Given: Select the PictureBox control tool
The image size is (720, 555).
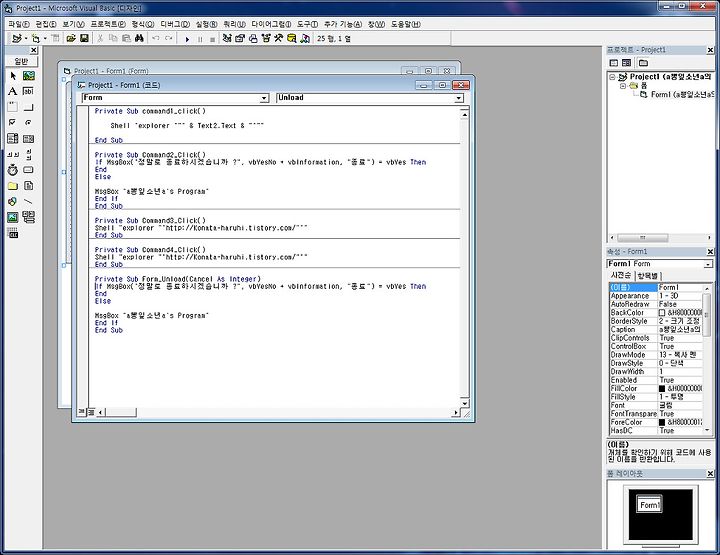Looking at the screenshot, I should pyautogui.click(x=28, y=76).
